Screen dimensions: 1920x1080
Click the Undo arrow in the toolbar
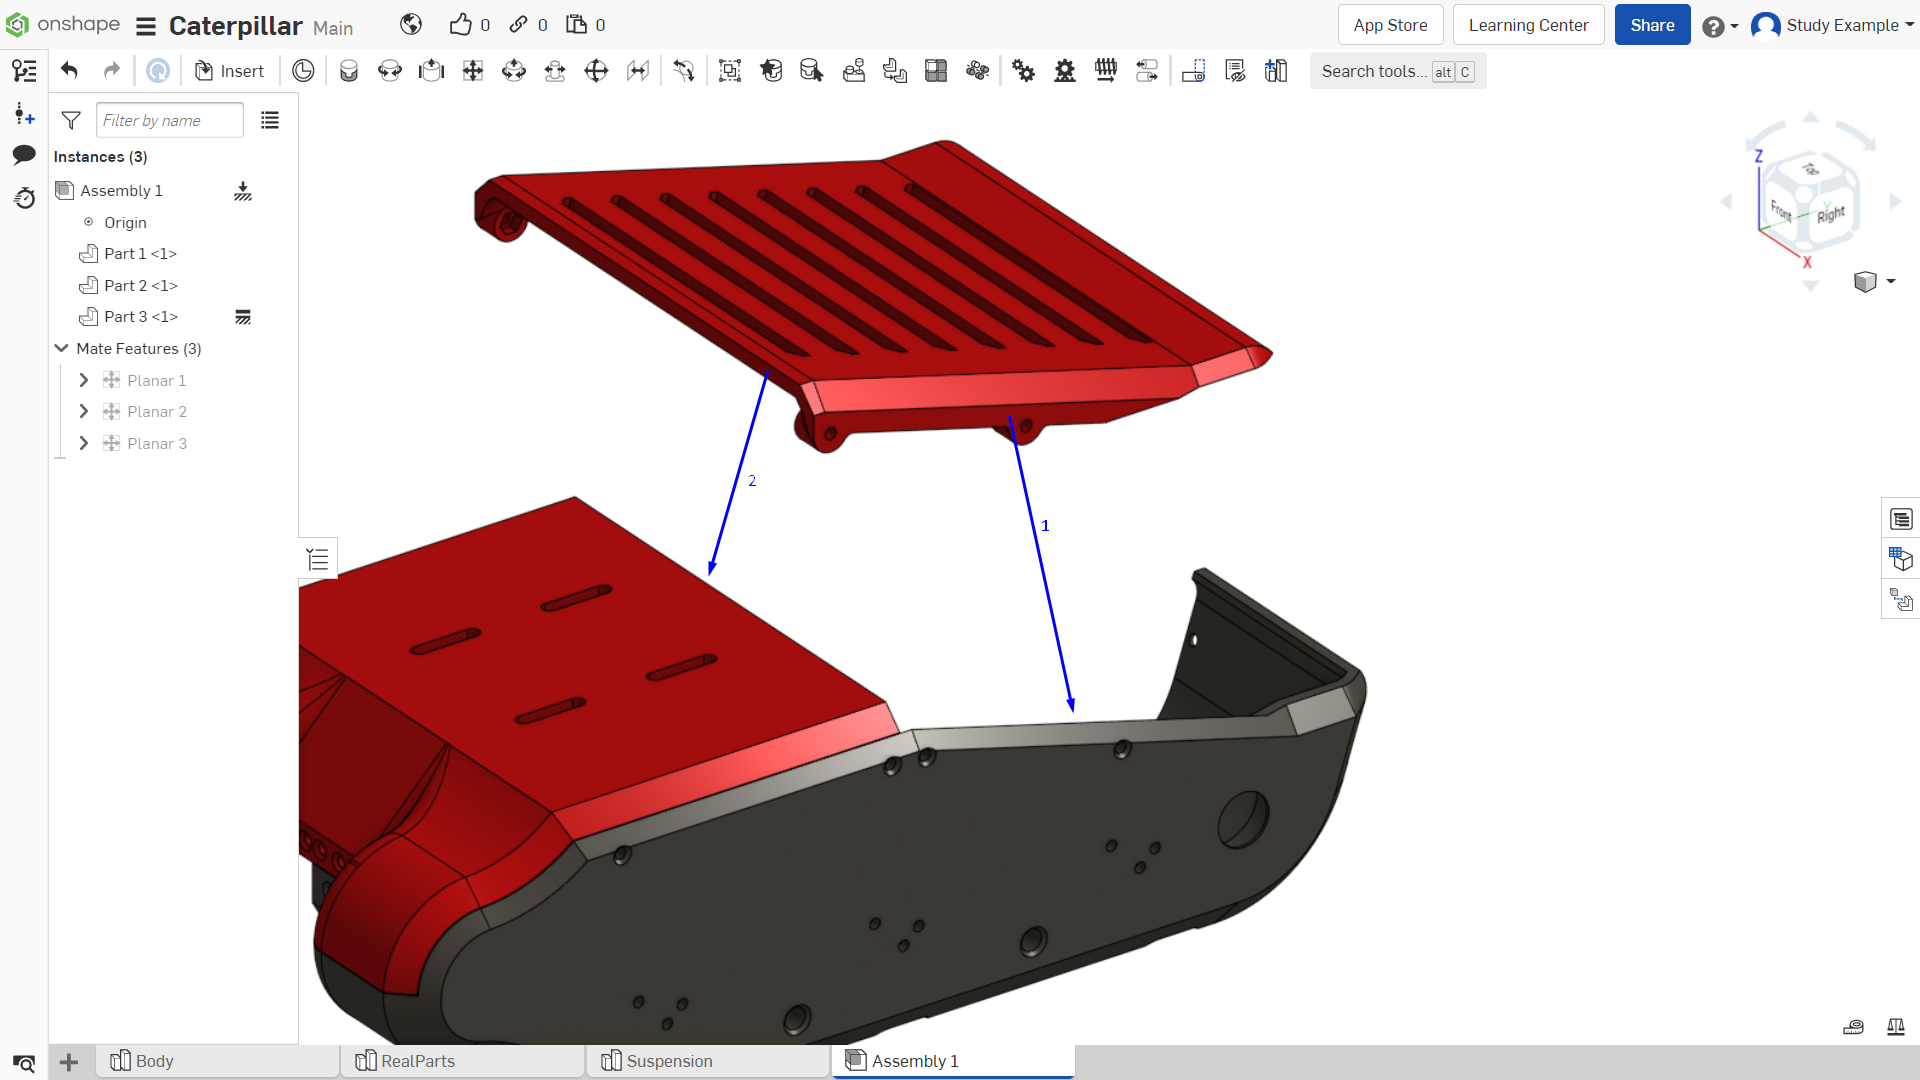[x=69, y=70]
